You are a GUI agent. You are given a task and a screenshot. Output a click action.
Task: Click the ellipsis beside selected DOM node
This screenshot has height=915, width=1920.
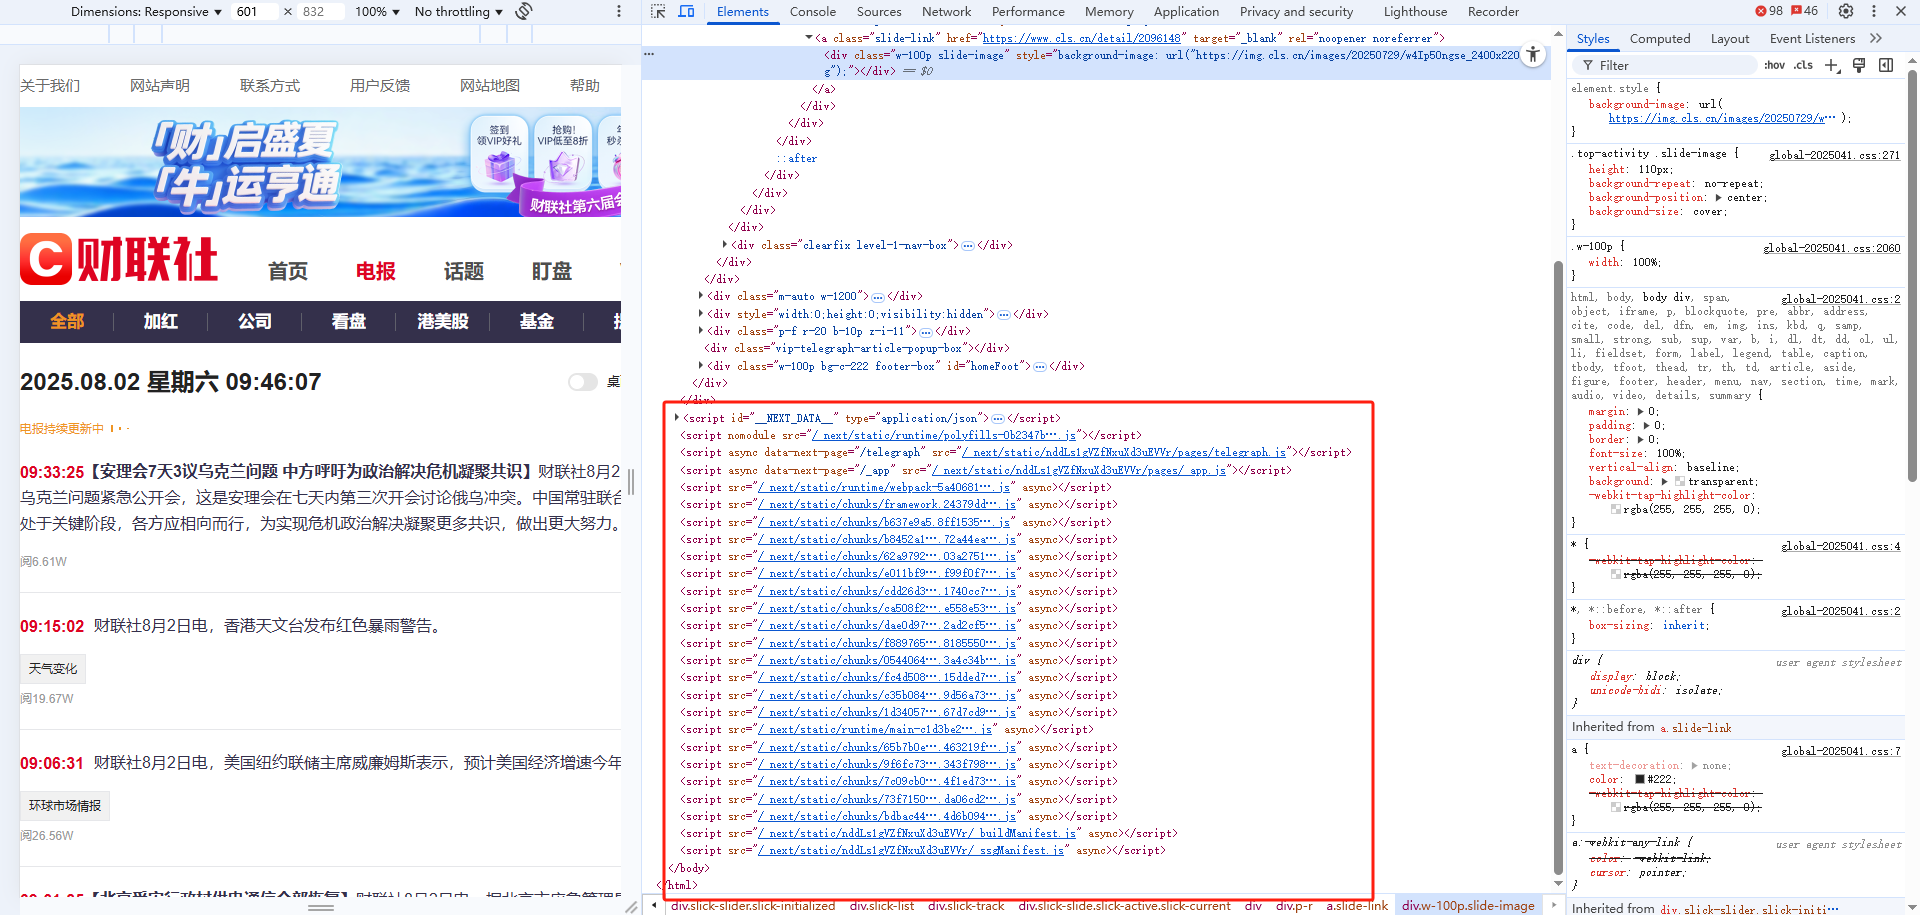click(649, 54)
